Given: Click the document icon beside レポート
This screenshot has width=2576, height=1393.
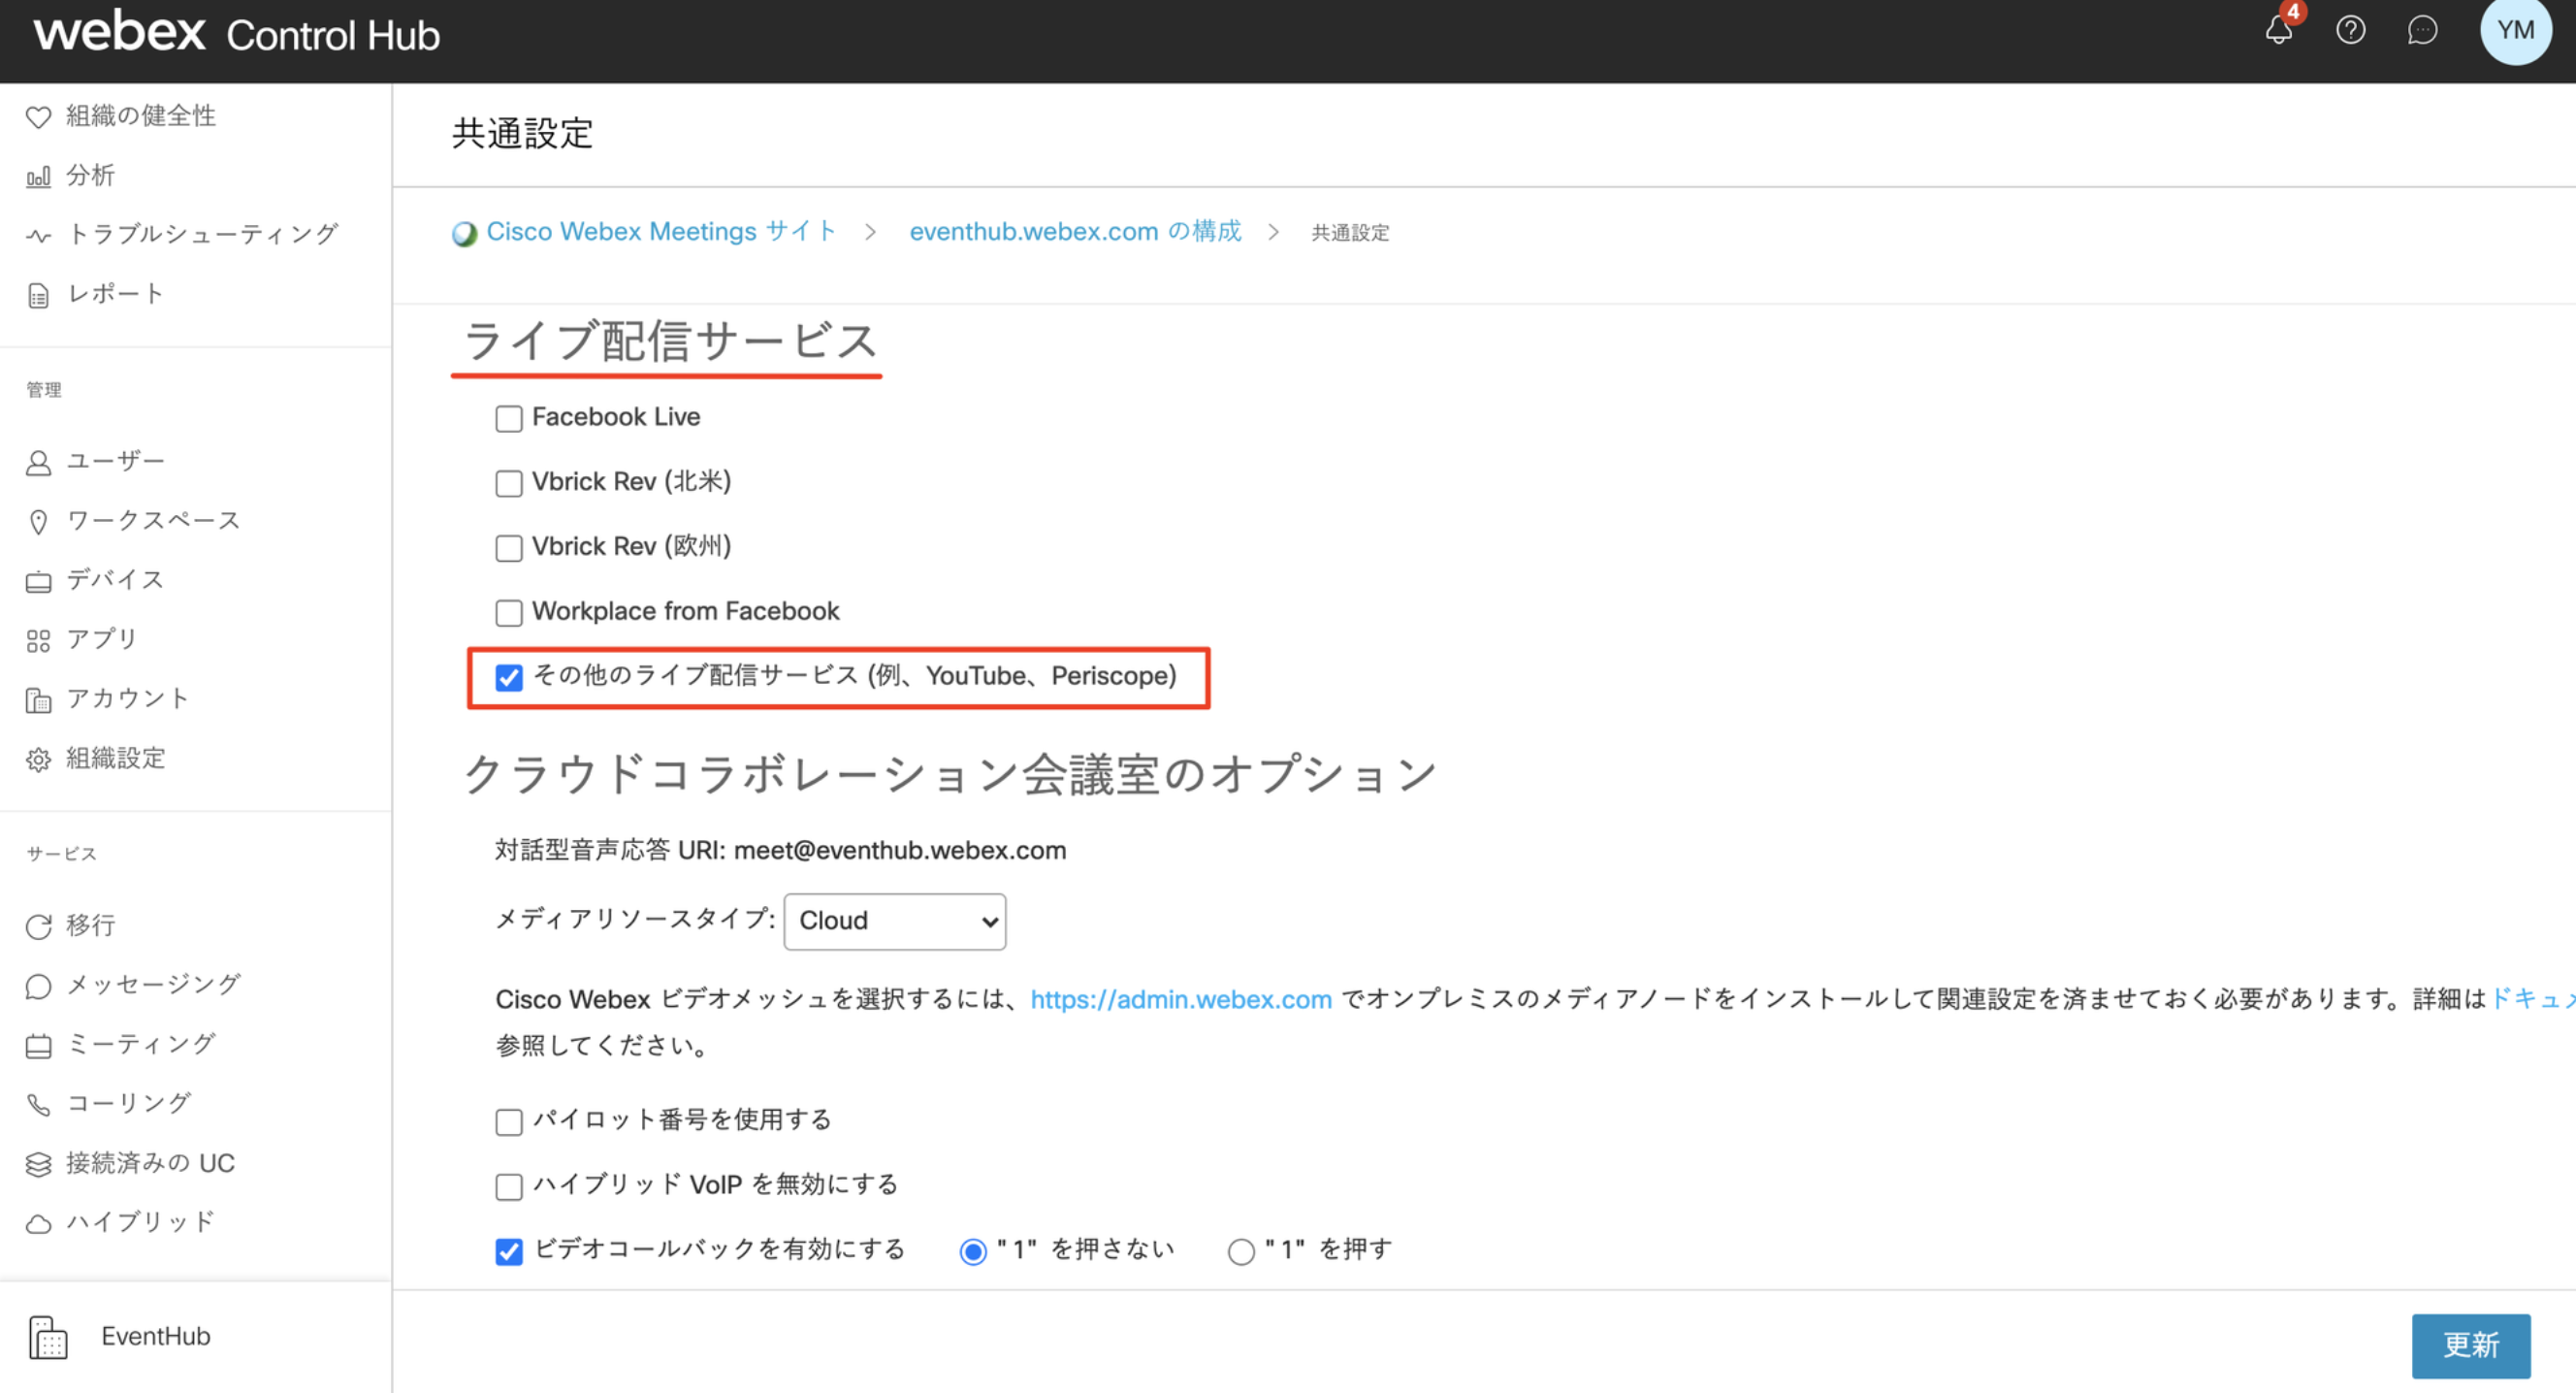Looking at the screenshot, I should (x=38, y=296).
